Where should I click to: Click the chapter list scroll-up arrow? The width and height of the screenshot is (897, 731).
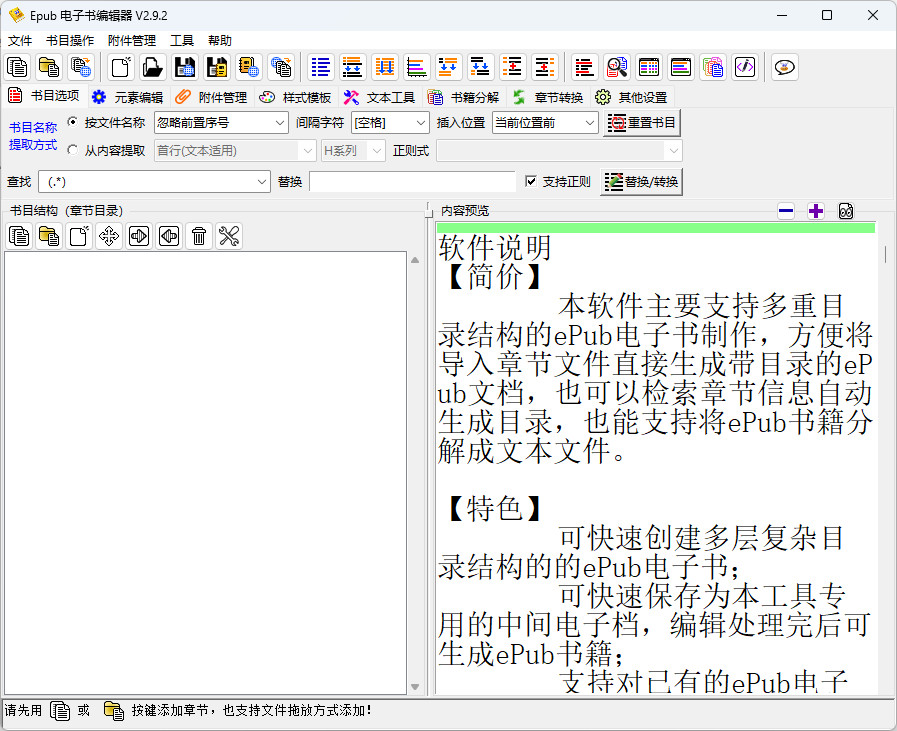[415, 260]
